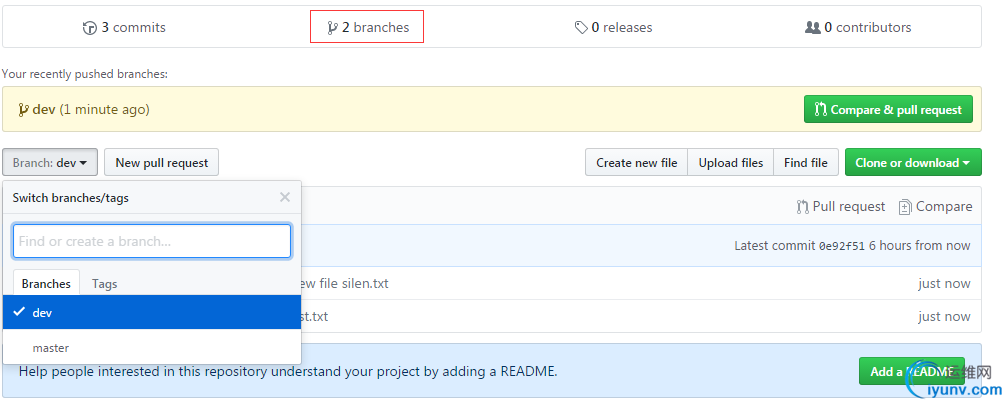This screenshot has width=1008, height=406.
Task: Open the Branch: dev dropdown
Action: pos(50,163)
